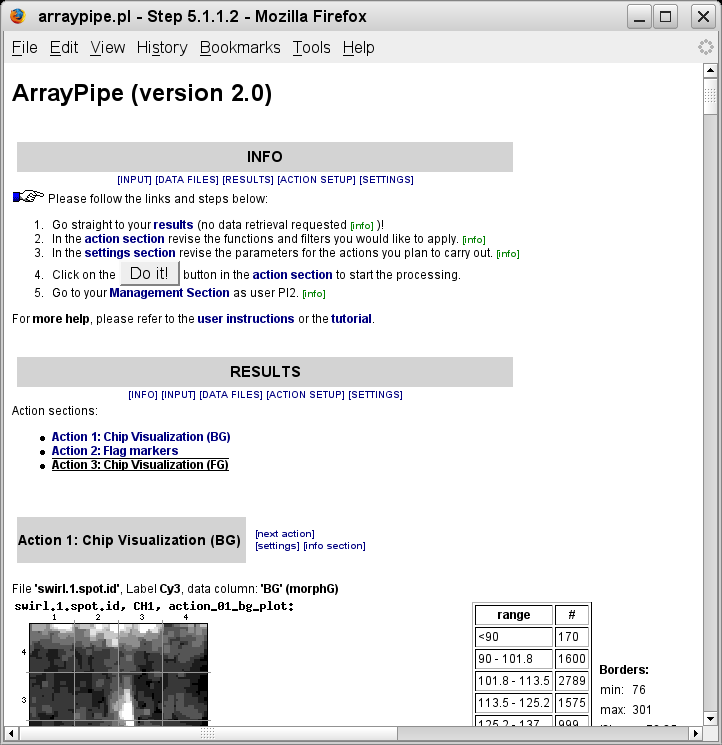The width and height of the screenshot is (722, 745).
Task: Click the '2789' count cell
Action: tap(571, 680)
